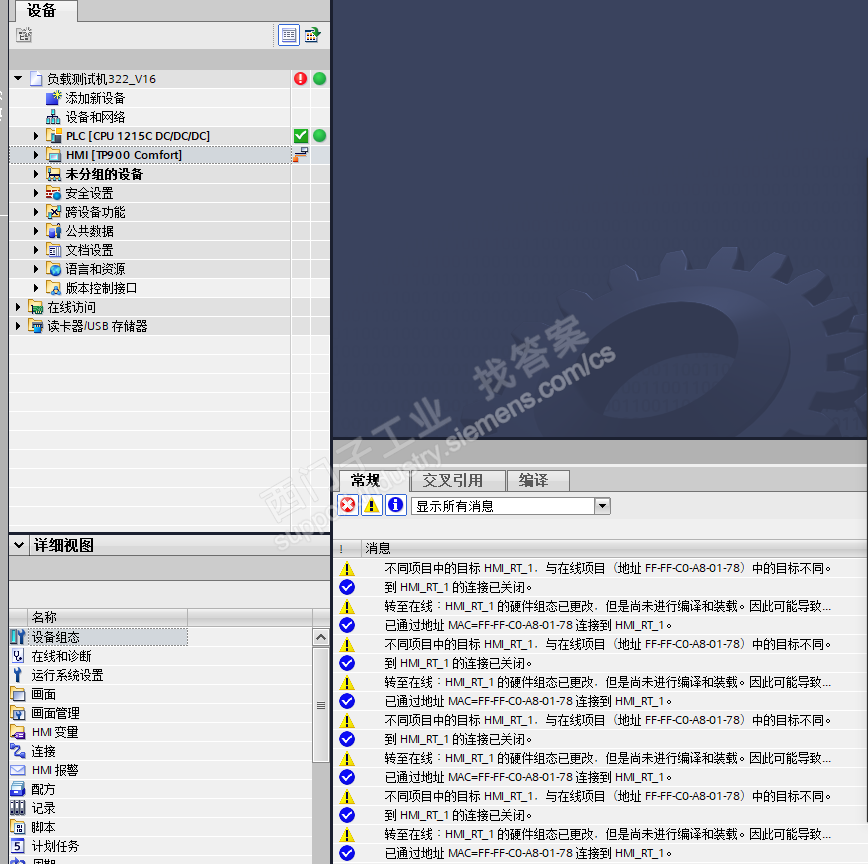Viewport: 868px width, 864px height.
Task: Click the 记录 icon
Action: [18, 808]
